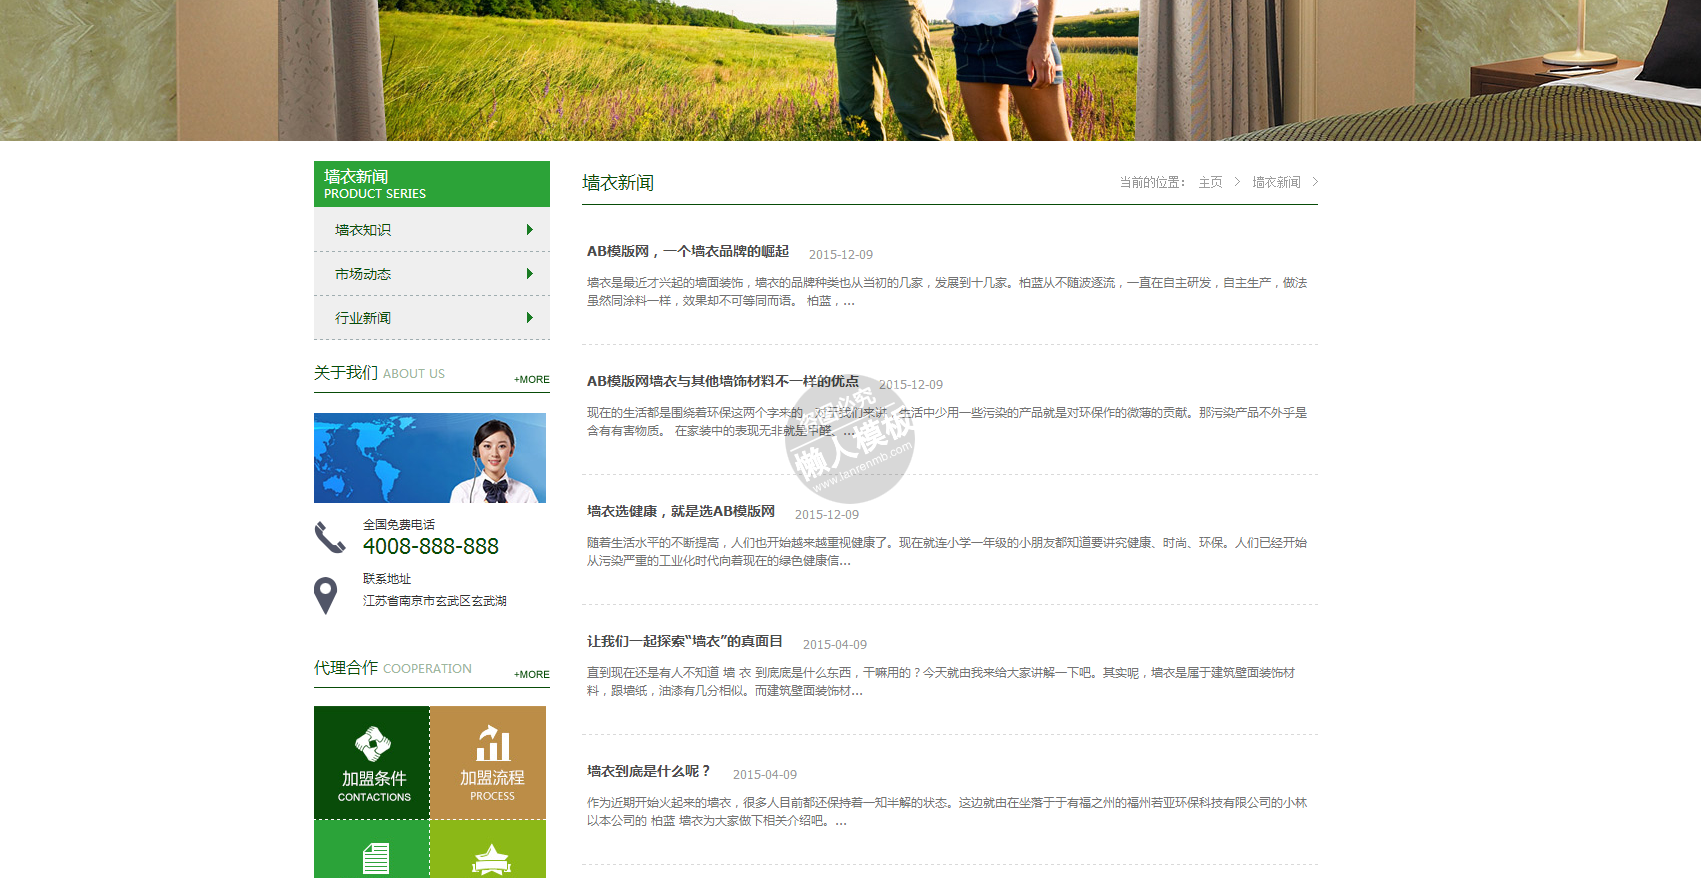Expand the 墙衣知识 arrow
This screenshot has width=1701, height=878.
point(529,230)
